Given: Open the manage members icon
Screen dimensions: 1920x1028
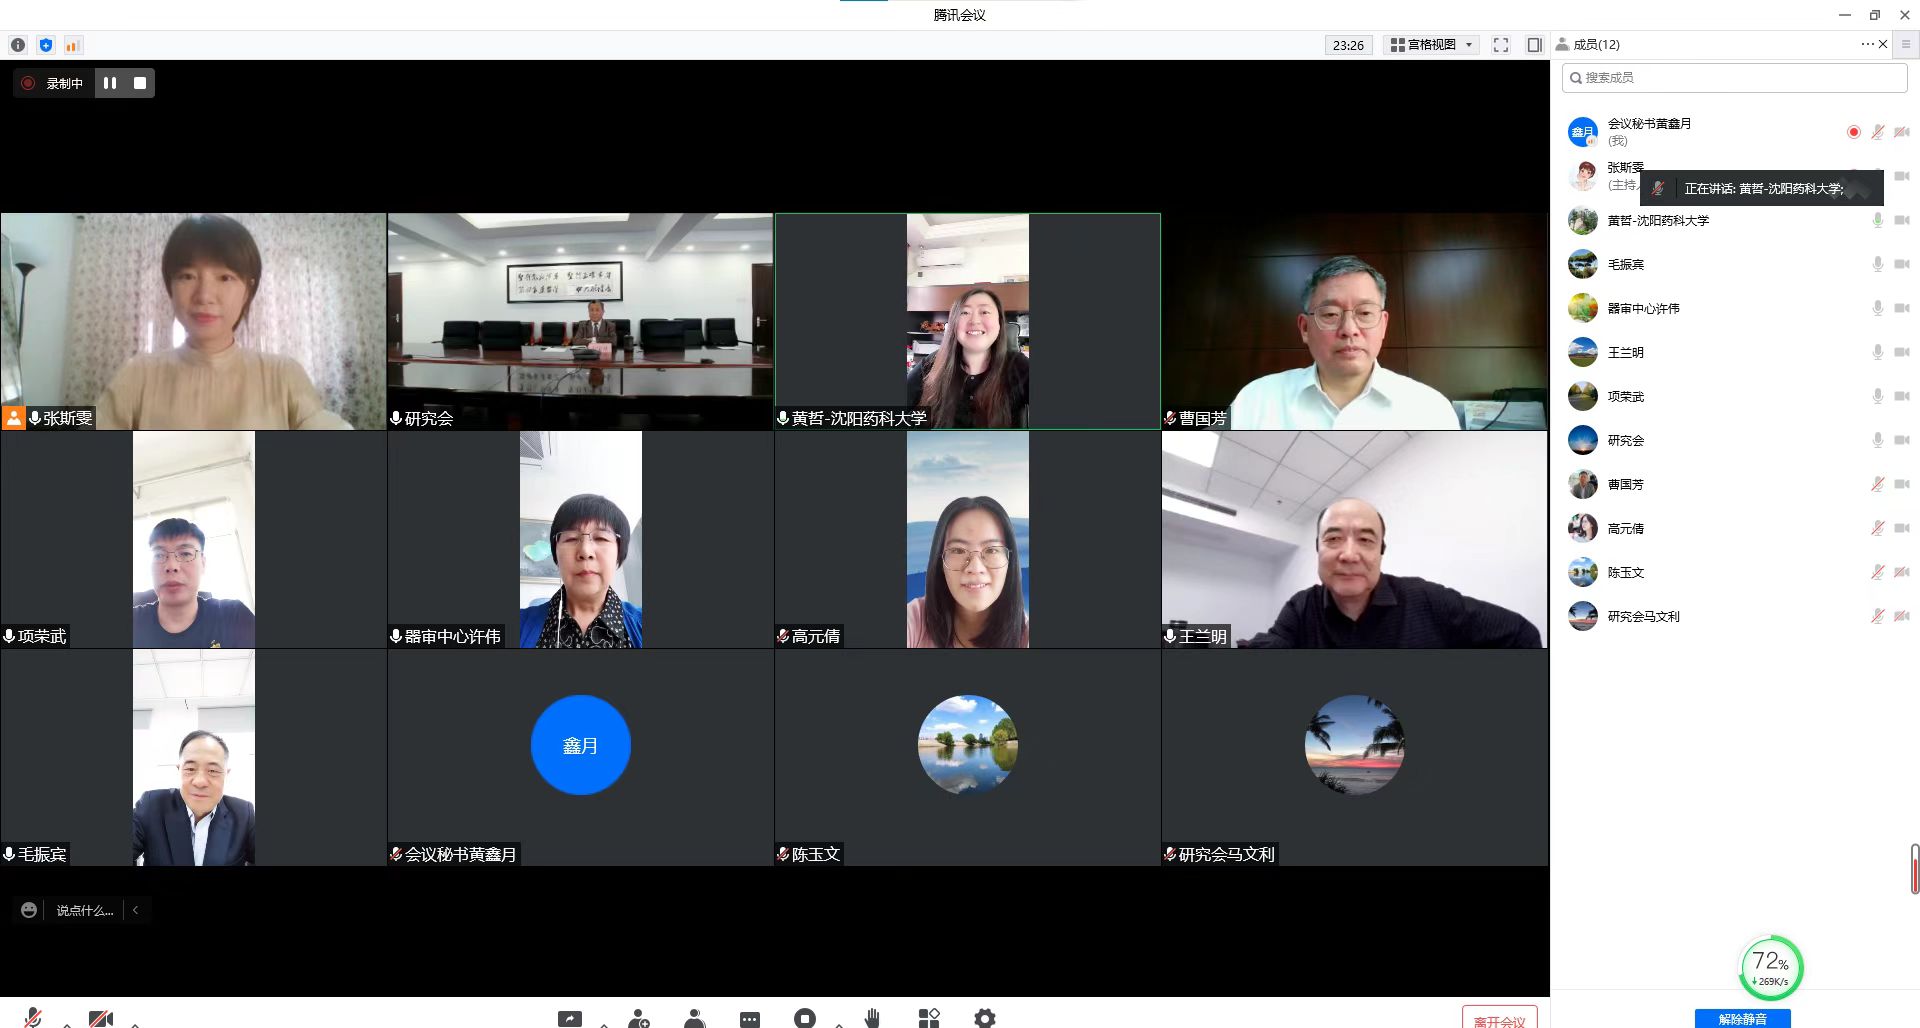Looking at the screenshot, I should [x=695, y=1018].
